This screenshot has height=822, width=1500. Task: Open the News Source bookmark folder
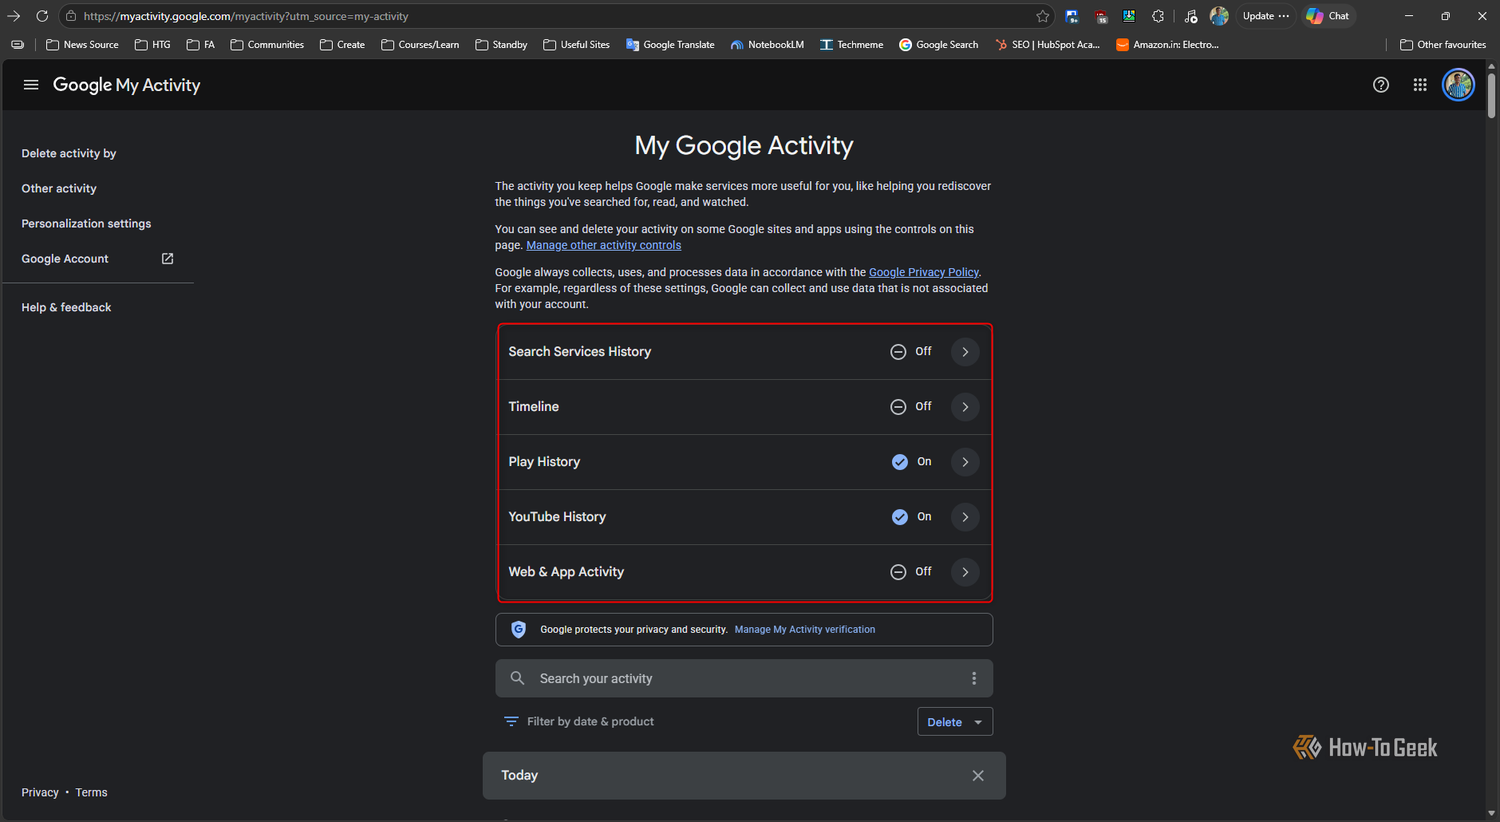pos(82,45)
